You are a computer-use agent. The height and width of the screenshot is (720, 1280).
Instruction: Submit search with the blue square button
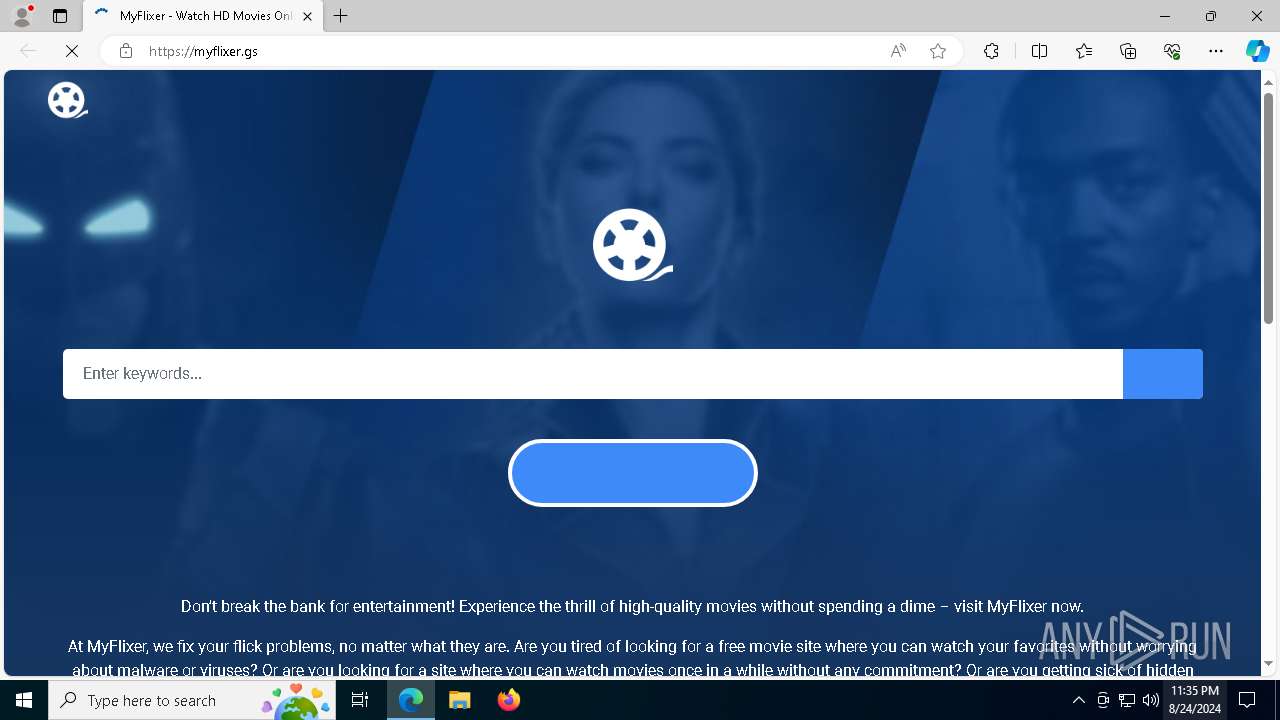tap(1163, 374)
